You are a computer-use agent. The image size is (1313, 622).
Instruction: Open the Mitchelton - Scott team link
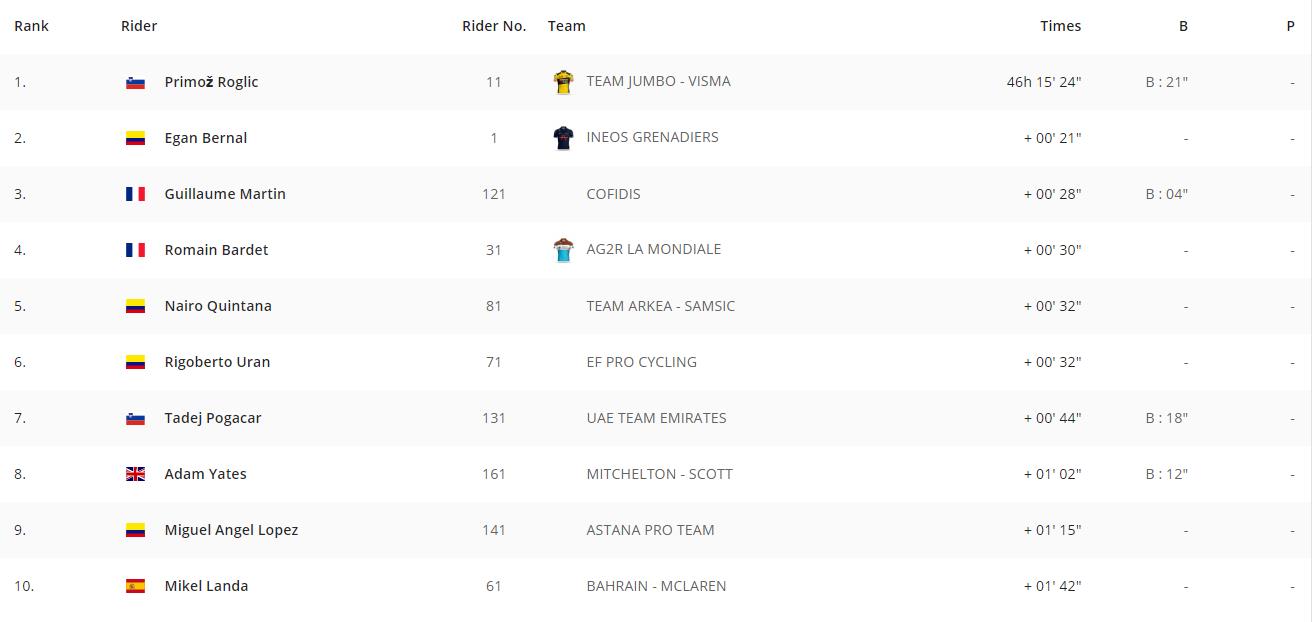pos(659,474)
